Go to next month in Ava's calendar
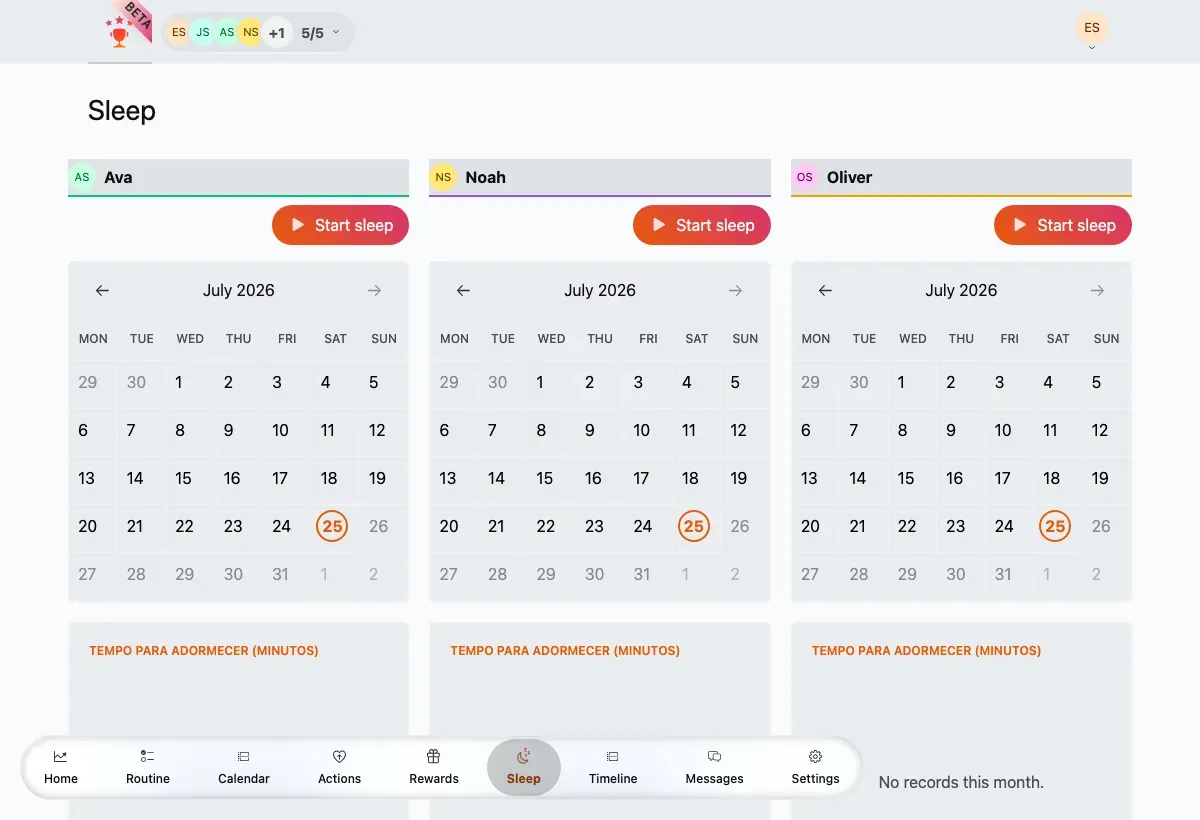The width and height of the screenshot is (1200, 820). pos(374,290)
